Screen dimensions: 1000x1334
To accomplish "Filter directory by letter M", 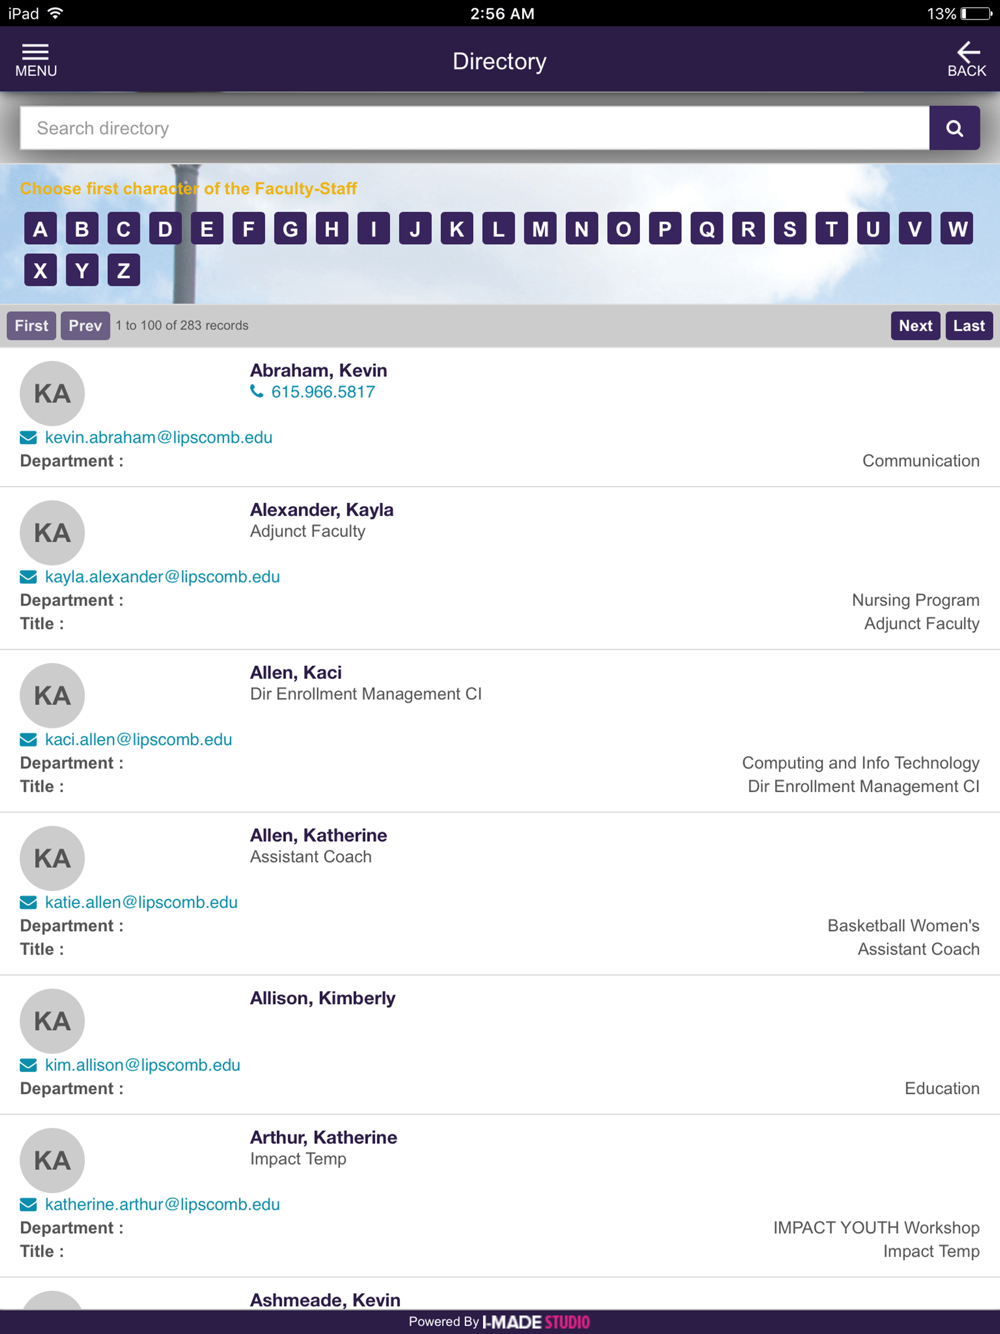I will pyautogui.click(x=540, y=229).
